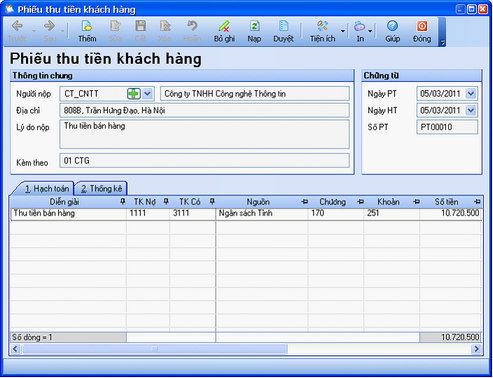Pin the Nguồn column
Image resolution: width=493 pixels, height=378 pixels.
(304, 202)
